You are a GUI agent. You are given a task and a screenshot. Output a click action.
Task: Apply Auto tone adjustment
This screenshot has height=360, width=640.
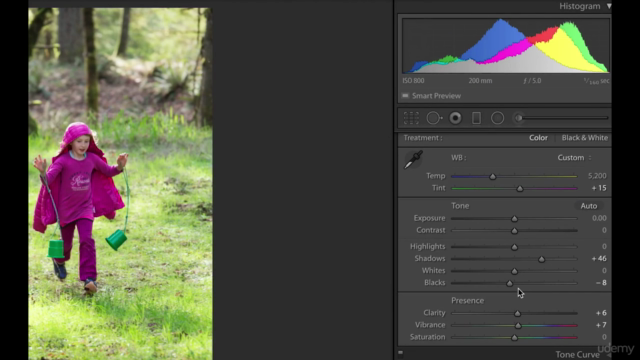point(589,206)
